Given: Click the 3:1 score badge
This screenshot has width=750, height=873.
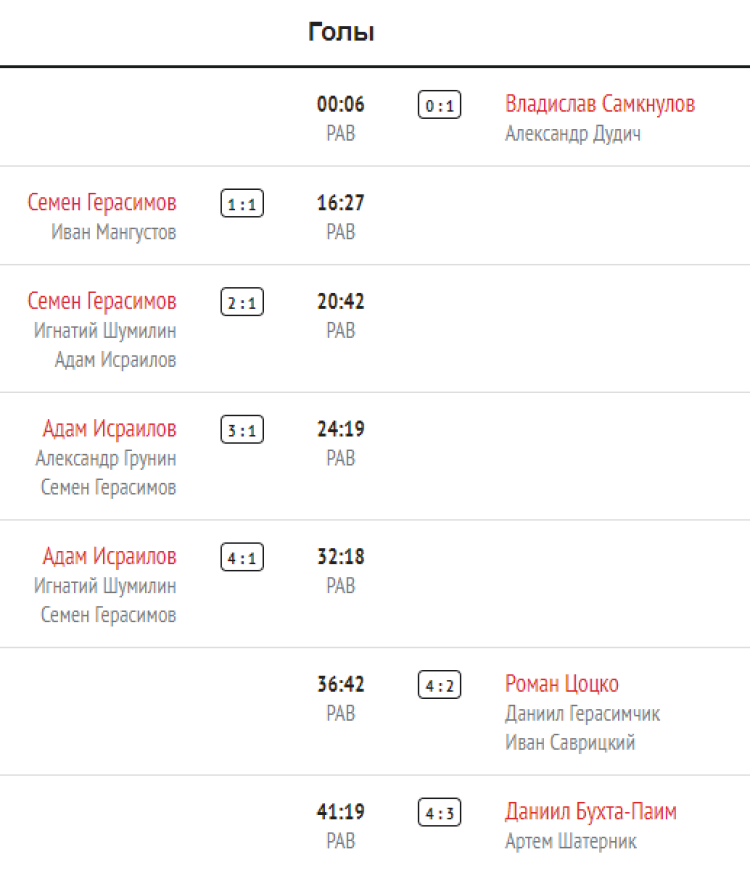Looking at the screenshot, I should [x=242, y=430].
